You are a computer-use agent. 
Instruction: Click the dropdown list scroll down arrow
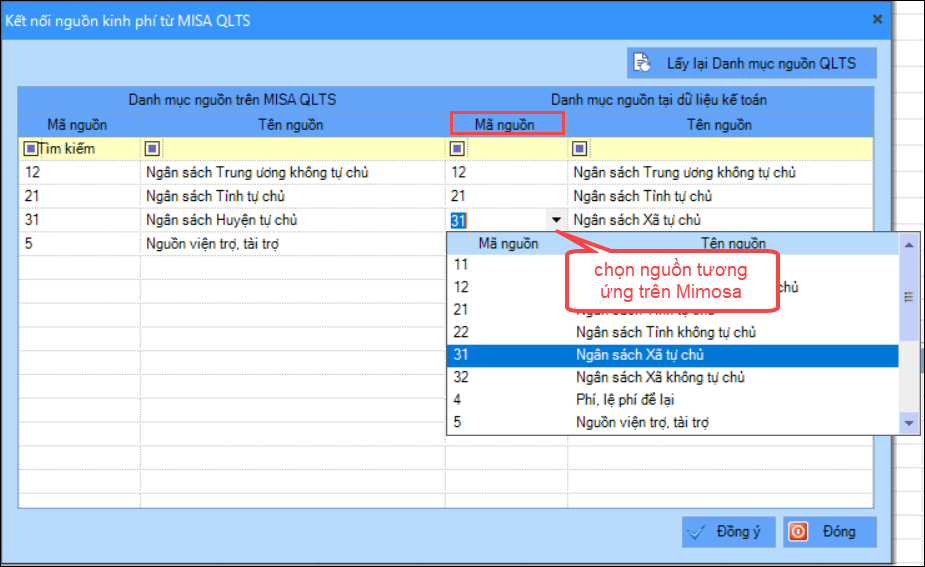coord(908,423)
